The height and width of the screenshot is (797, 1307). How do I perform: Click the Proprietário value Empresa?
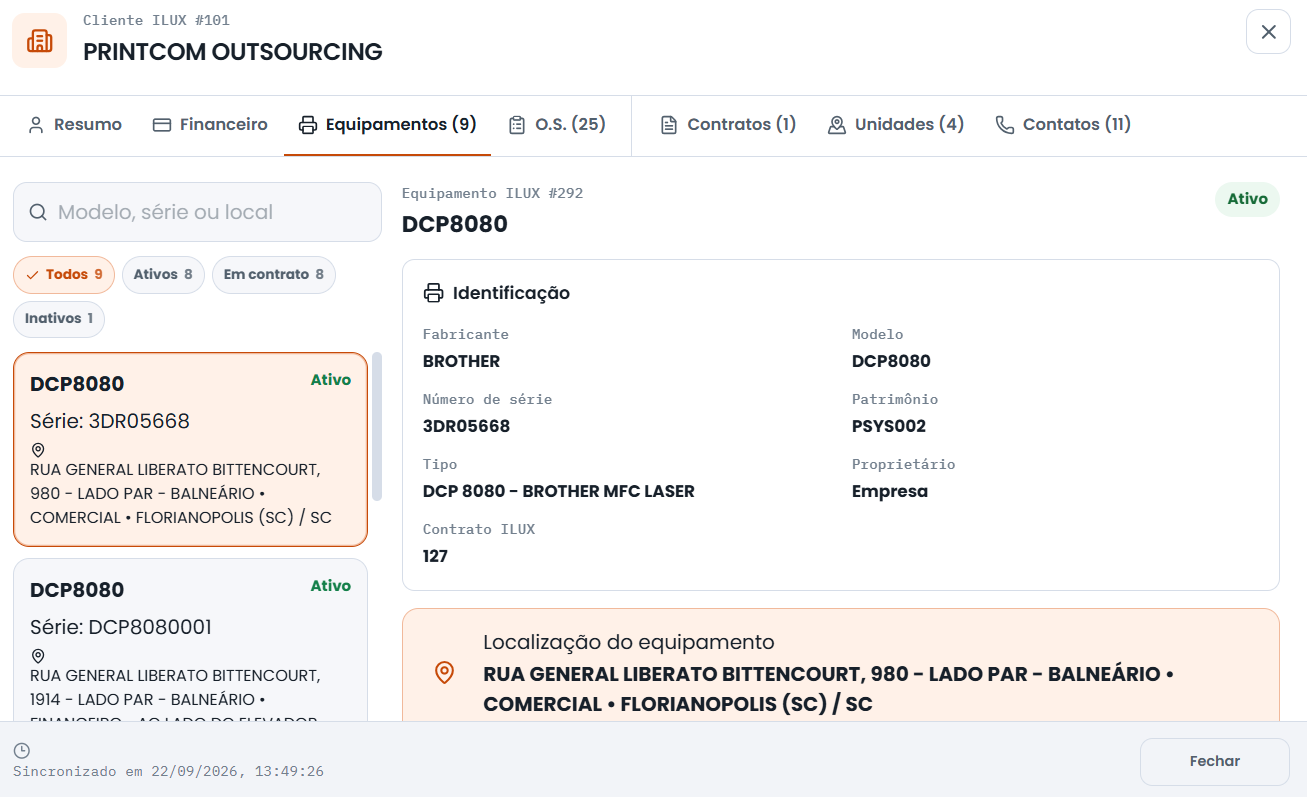coord(890,491)
